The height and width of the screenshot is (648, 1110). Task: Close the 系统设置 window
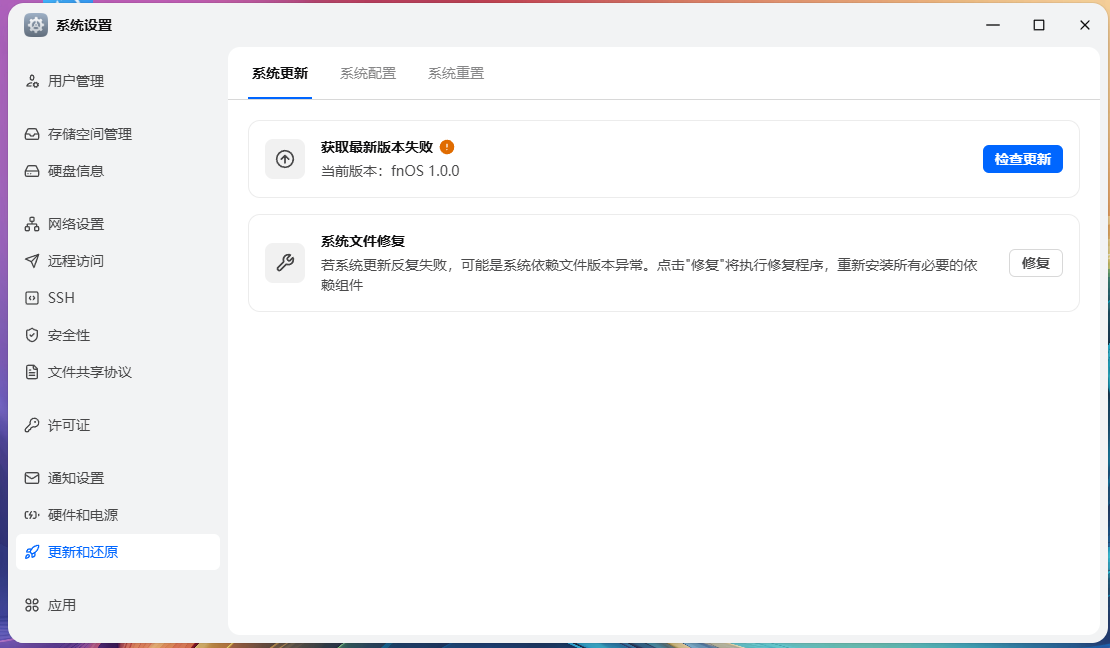[1085, 25]
